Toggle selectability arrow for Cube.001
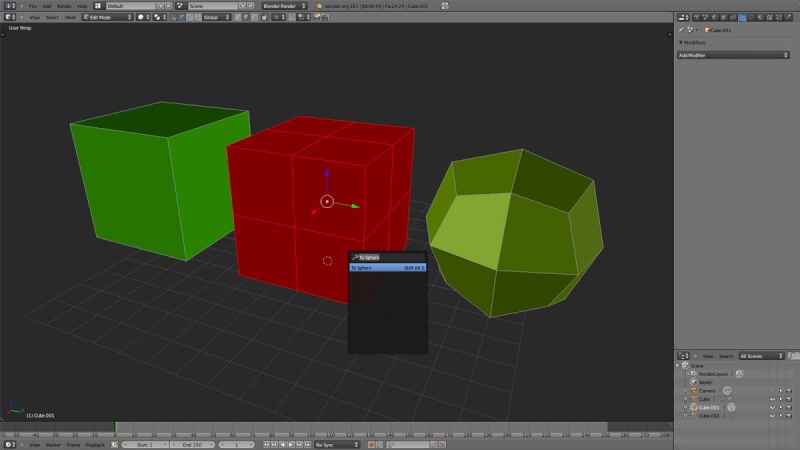The height and width of the screenshot is (450, 800). 781,407
